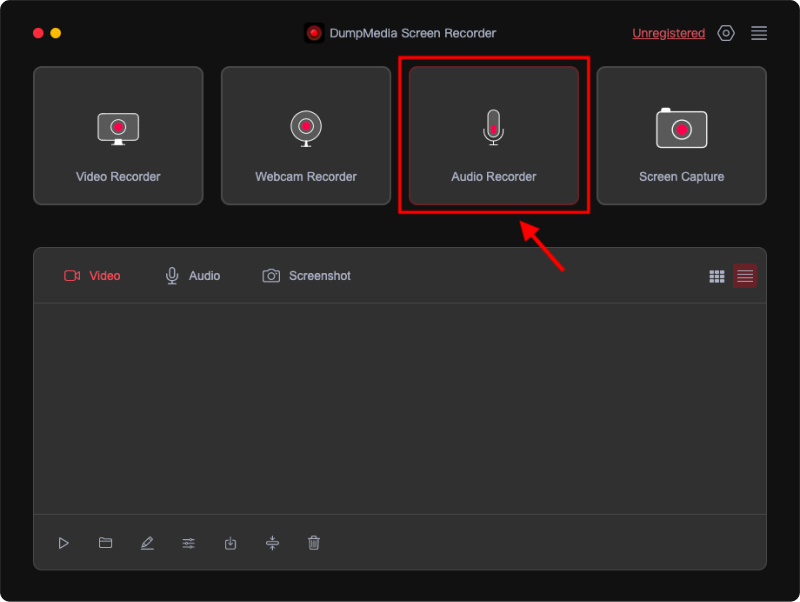Click the red close window button
This screenshot has width=800, height=602.
coord(38,33)
